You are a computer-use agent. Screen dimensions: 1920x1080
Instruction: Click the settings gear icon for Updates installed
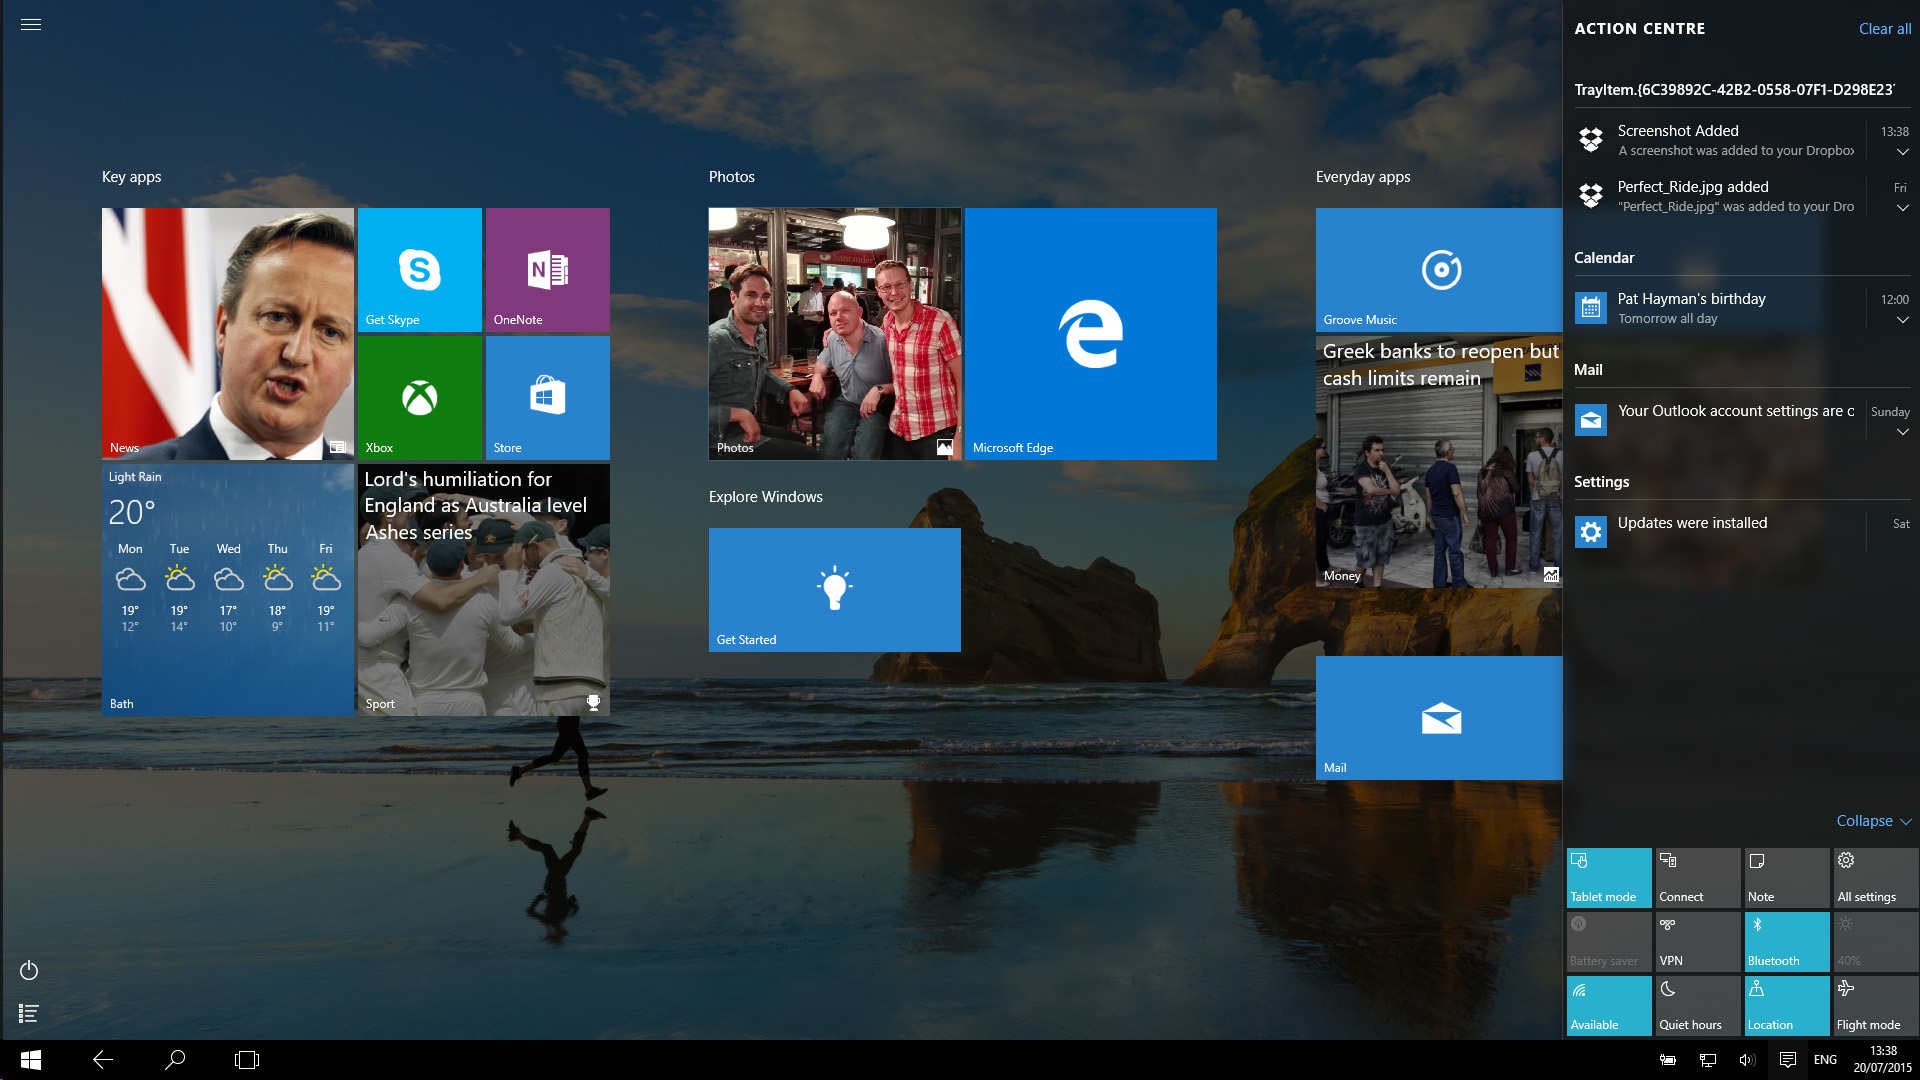click(1591, 532)
